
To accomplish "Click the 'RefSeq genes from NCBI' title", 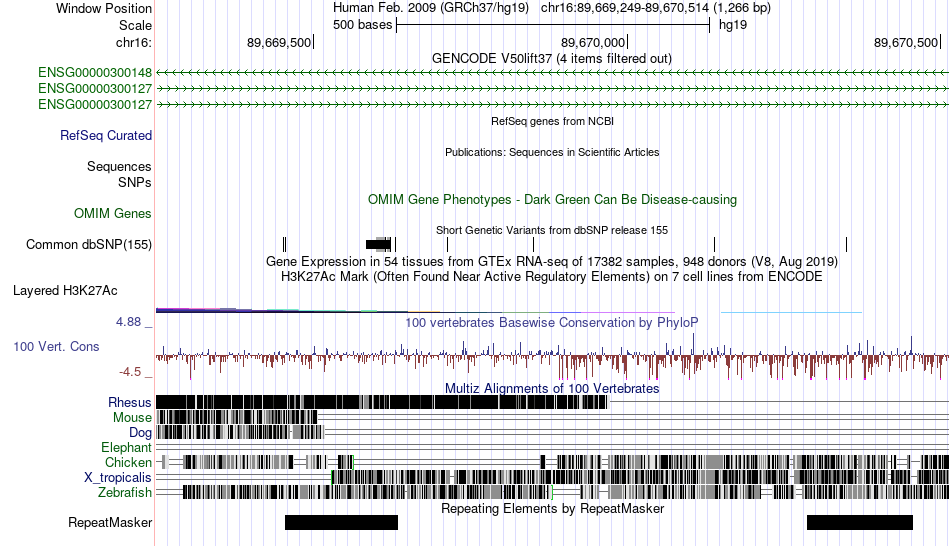I will pos(553,121).
